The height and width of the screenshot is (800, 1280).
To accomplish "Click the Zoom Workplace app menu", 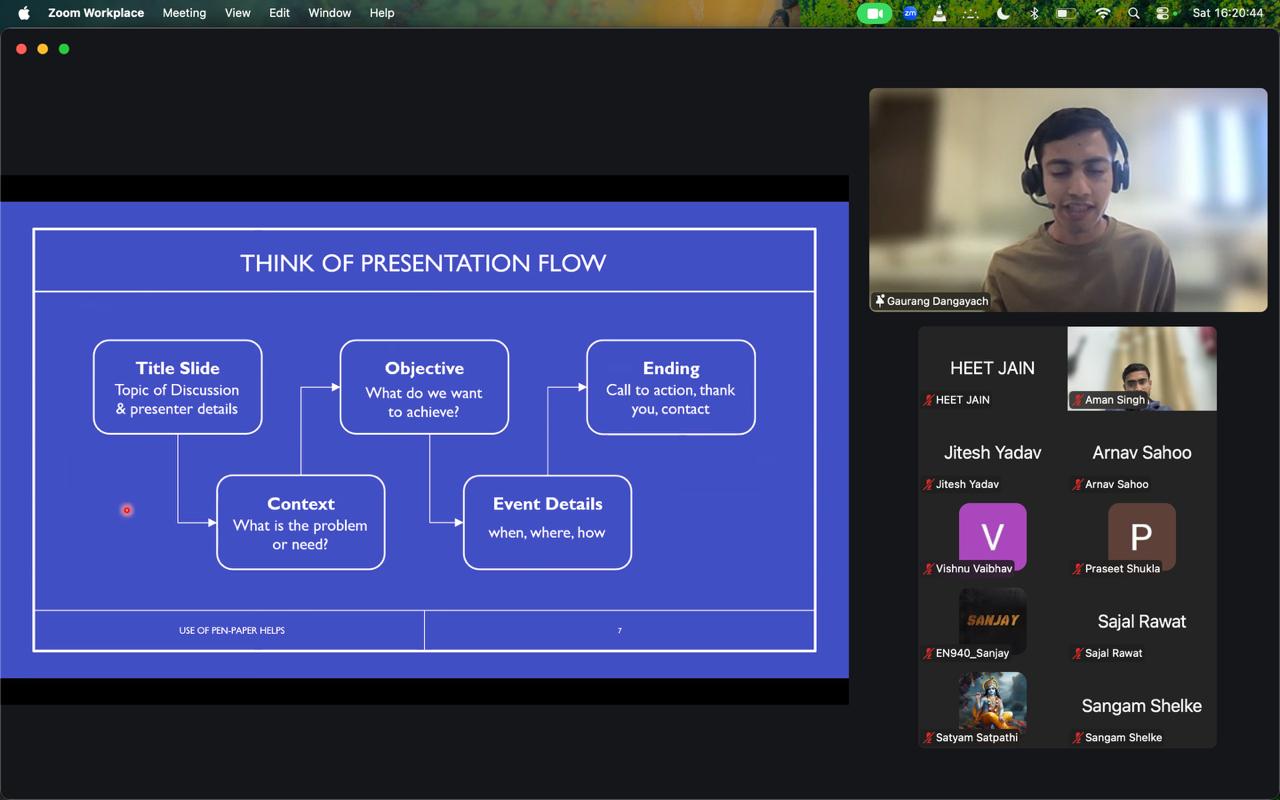I will click(96, 13).
